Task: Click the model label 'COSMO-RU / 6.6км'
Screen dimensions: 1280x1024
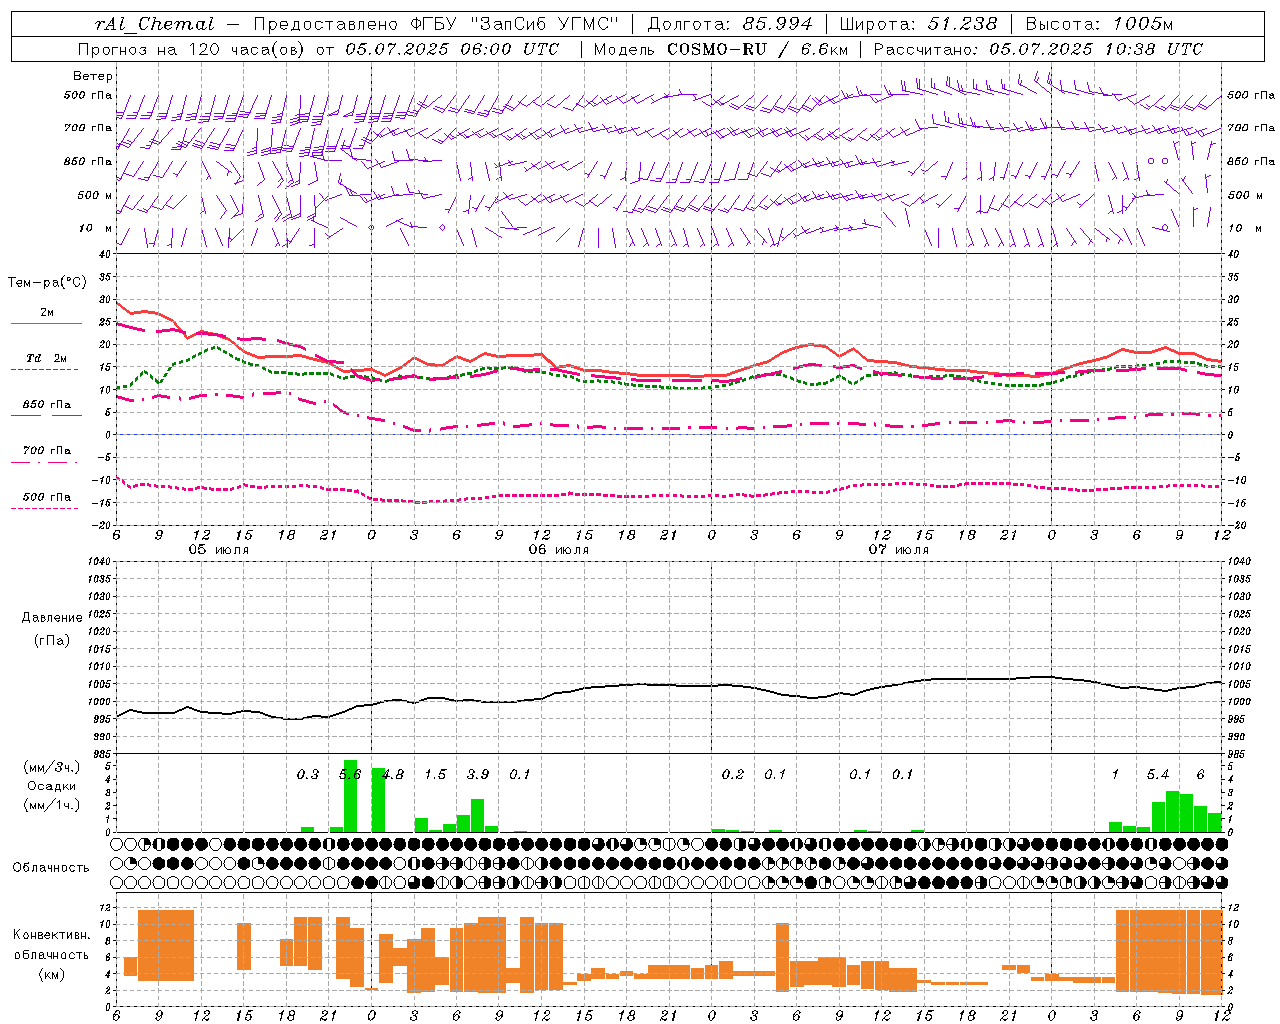Action: tap(758, 49)
